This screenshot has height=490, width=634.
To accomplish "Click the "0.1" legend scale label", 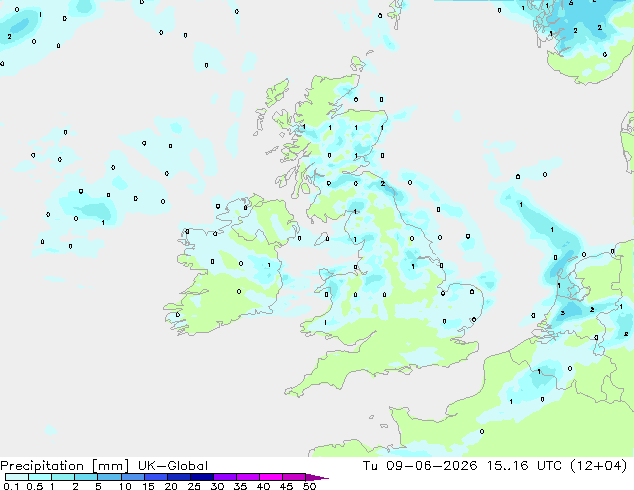I will tap(11, 486).
